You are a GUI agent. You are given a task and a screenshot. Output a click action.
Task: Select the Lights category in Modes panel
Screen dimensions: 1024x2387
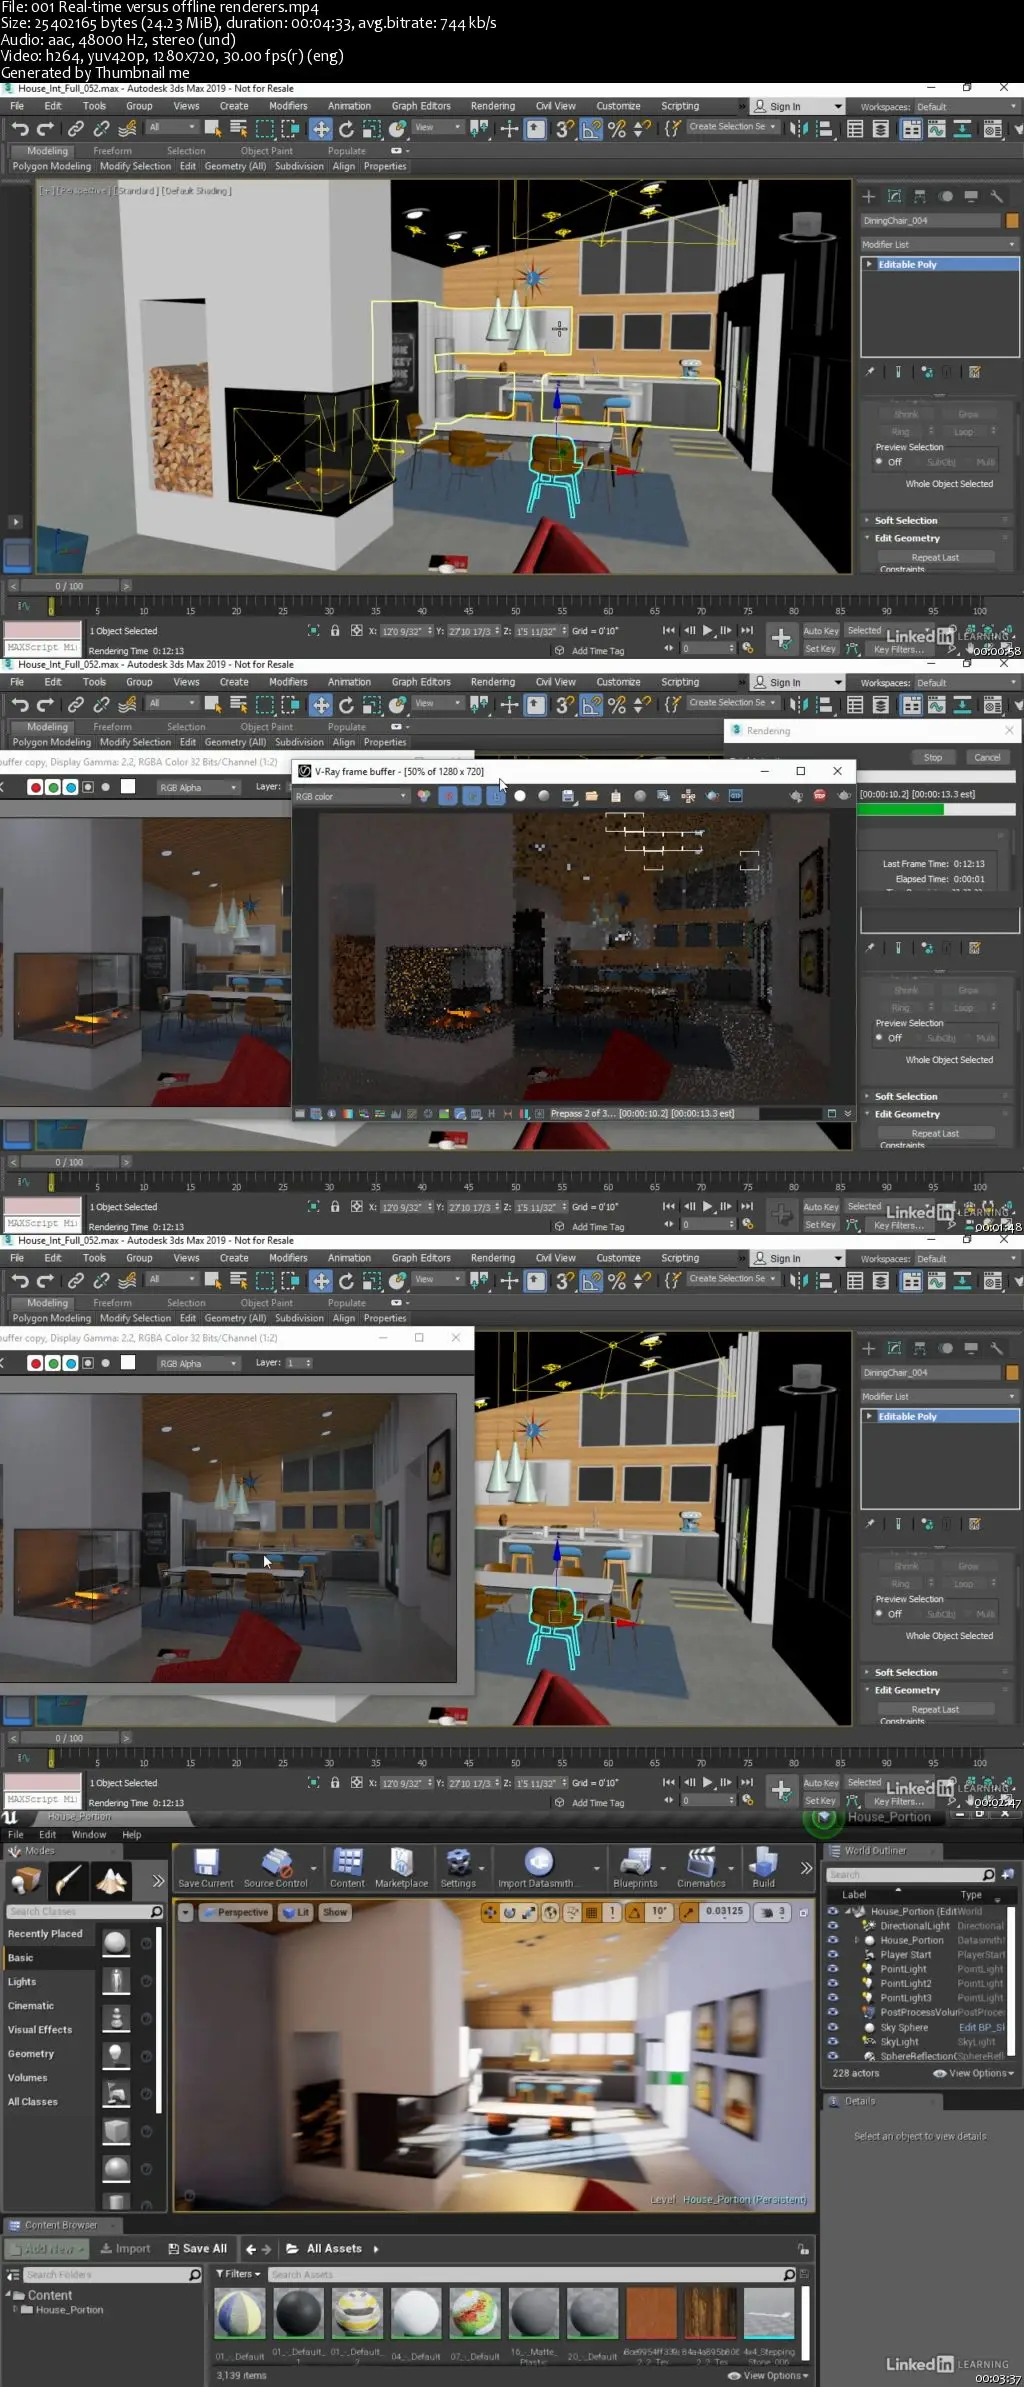pyautogui.click(x=22, y=1981)
